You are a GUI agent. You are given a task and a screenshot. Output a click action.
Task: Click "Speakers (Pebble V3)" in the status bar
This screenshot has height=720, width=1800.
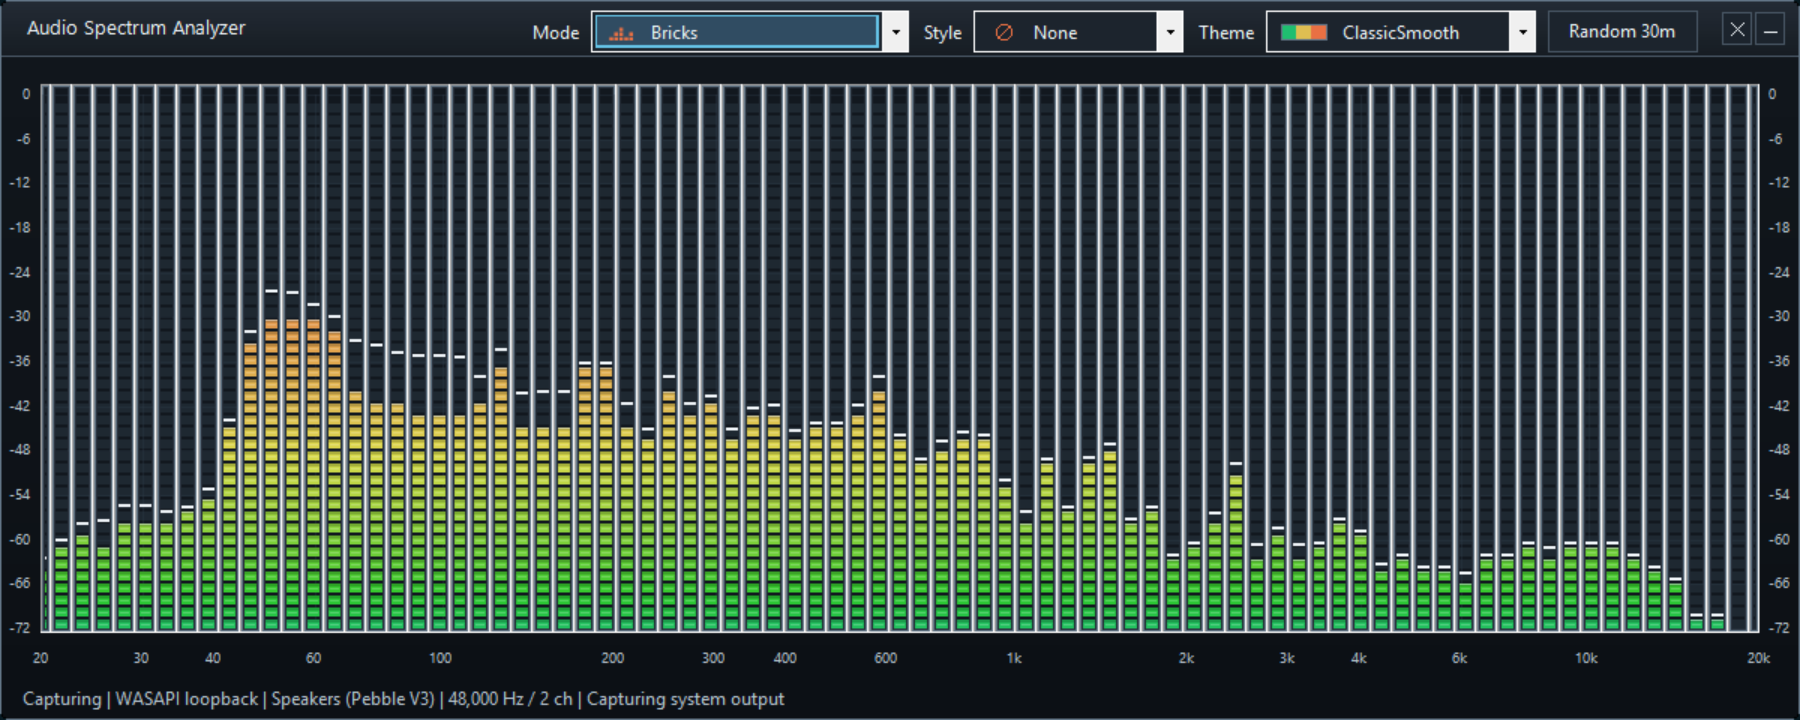353,699
